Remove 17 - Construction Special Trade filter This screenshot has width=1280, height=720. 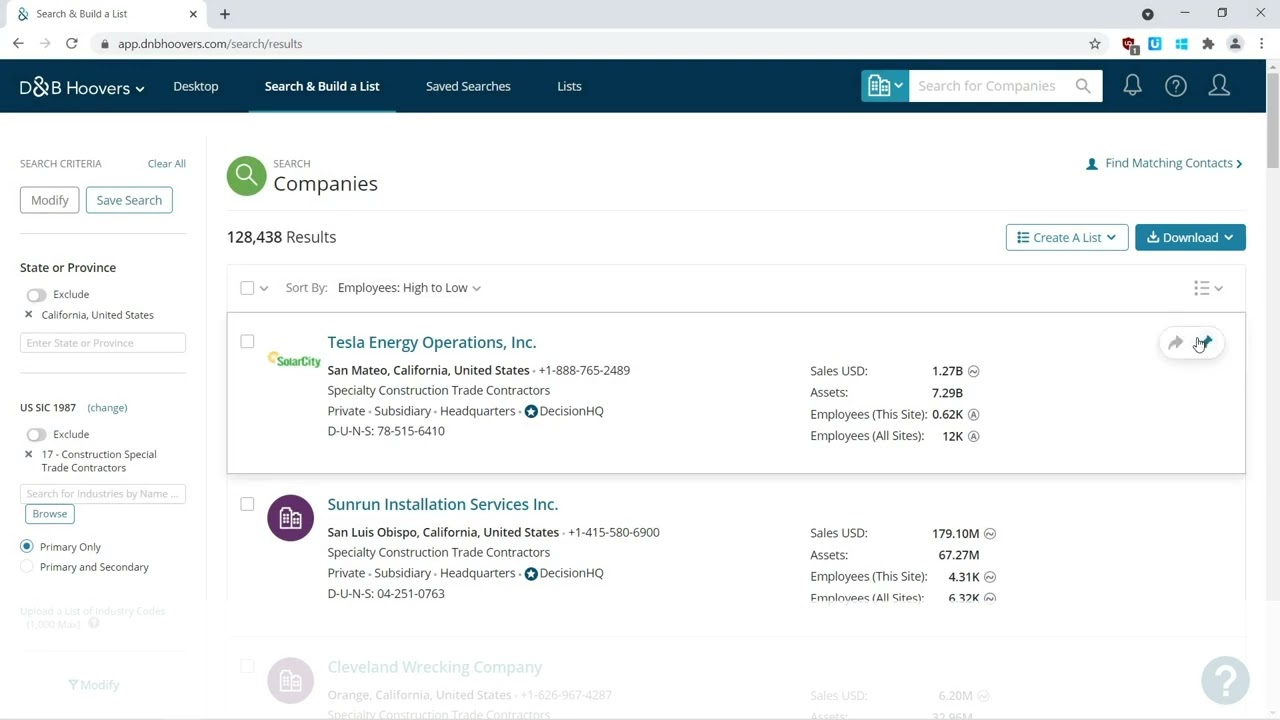[28, 454]
